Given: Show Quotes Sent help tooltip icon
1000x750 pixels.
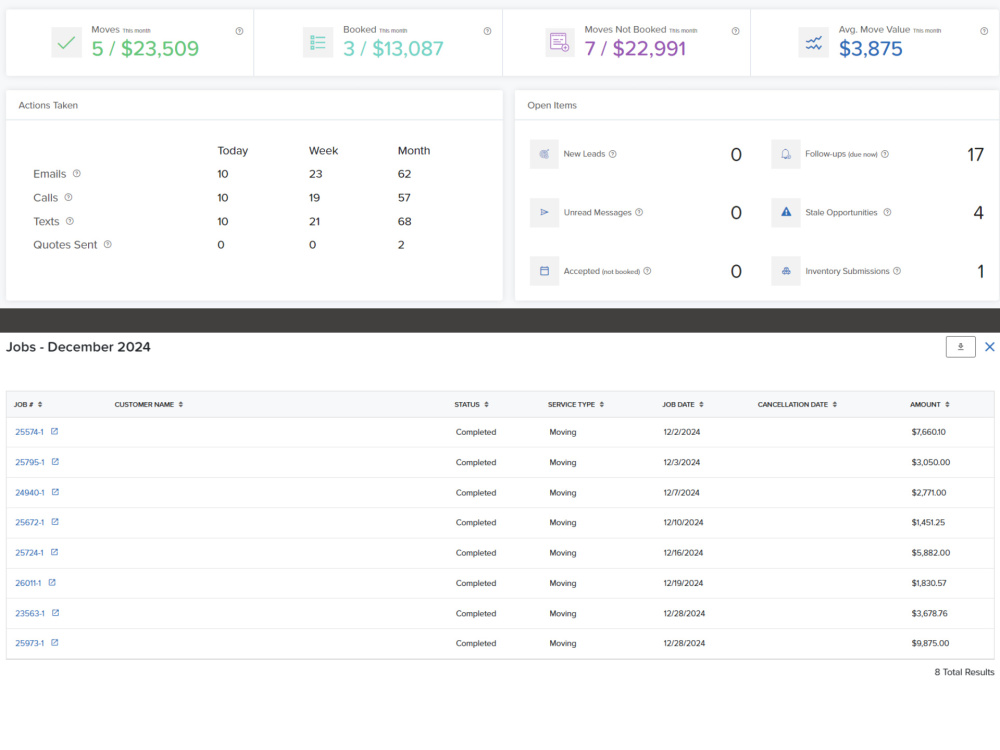Looking at the screenshot, I should tap(108, 244).
